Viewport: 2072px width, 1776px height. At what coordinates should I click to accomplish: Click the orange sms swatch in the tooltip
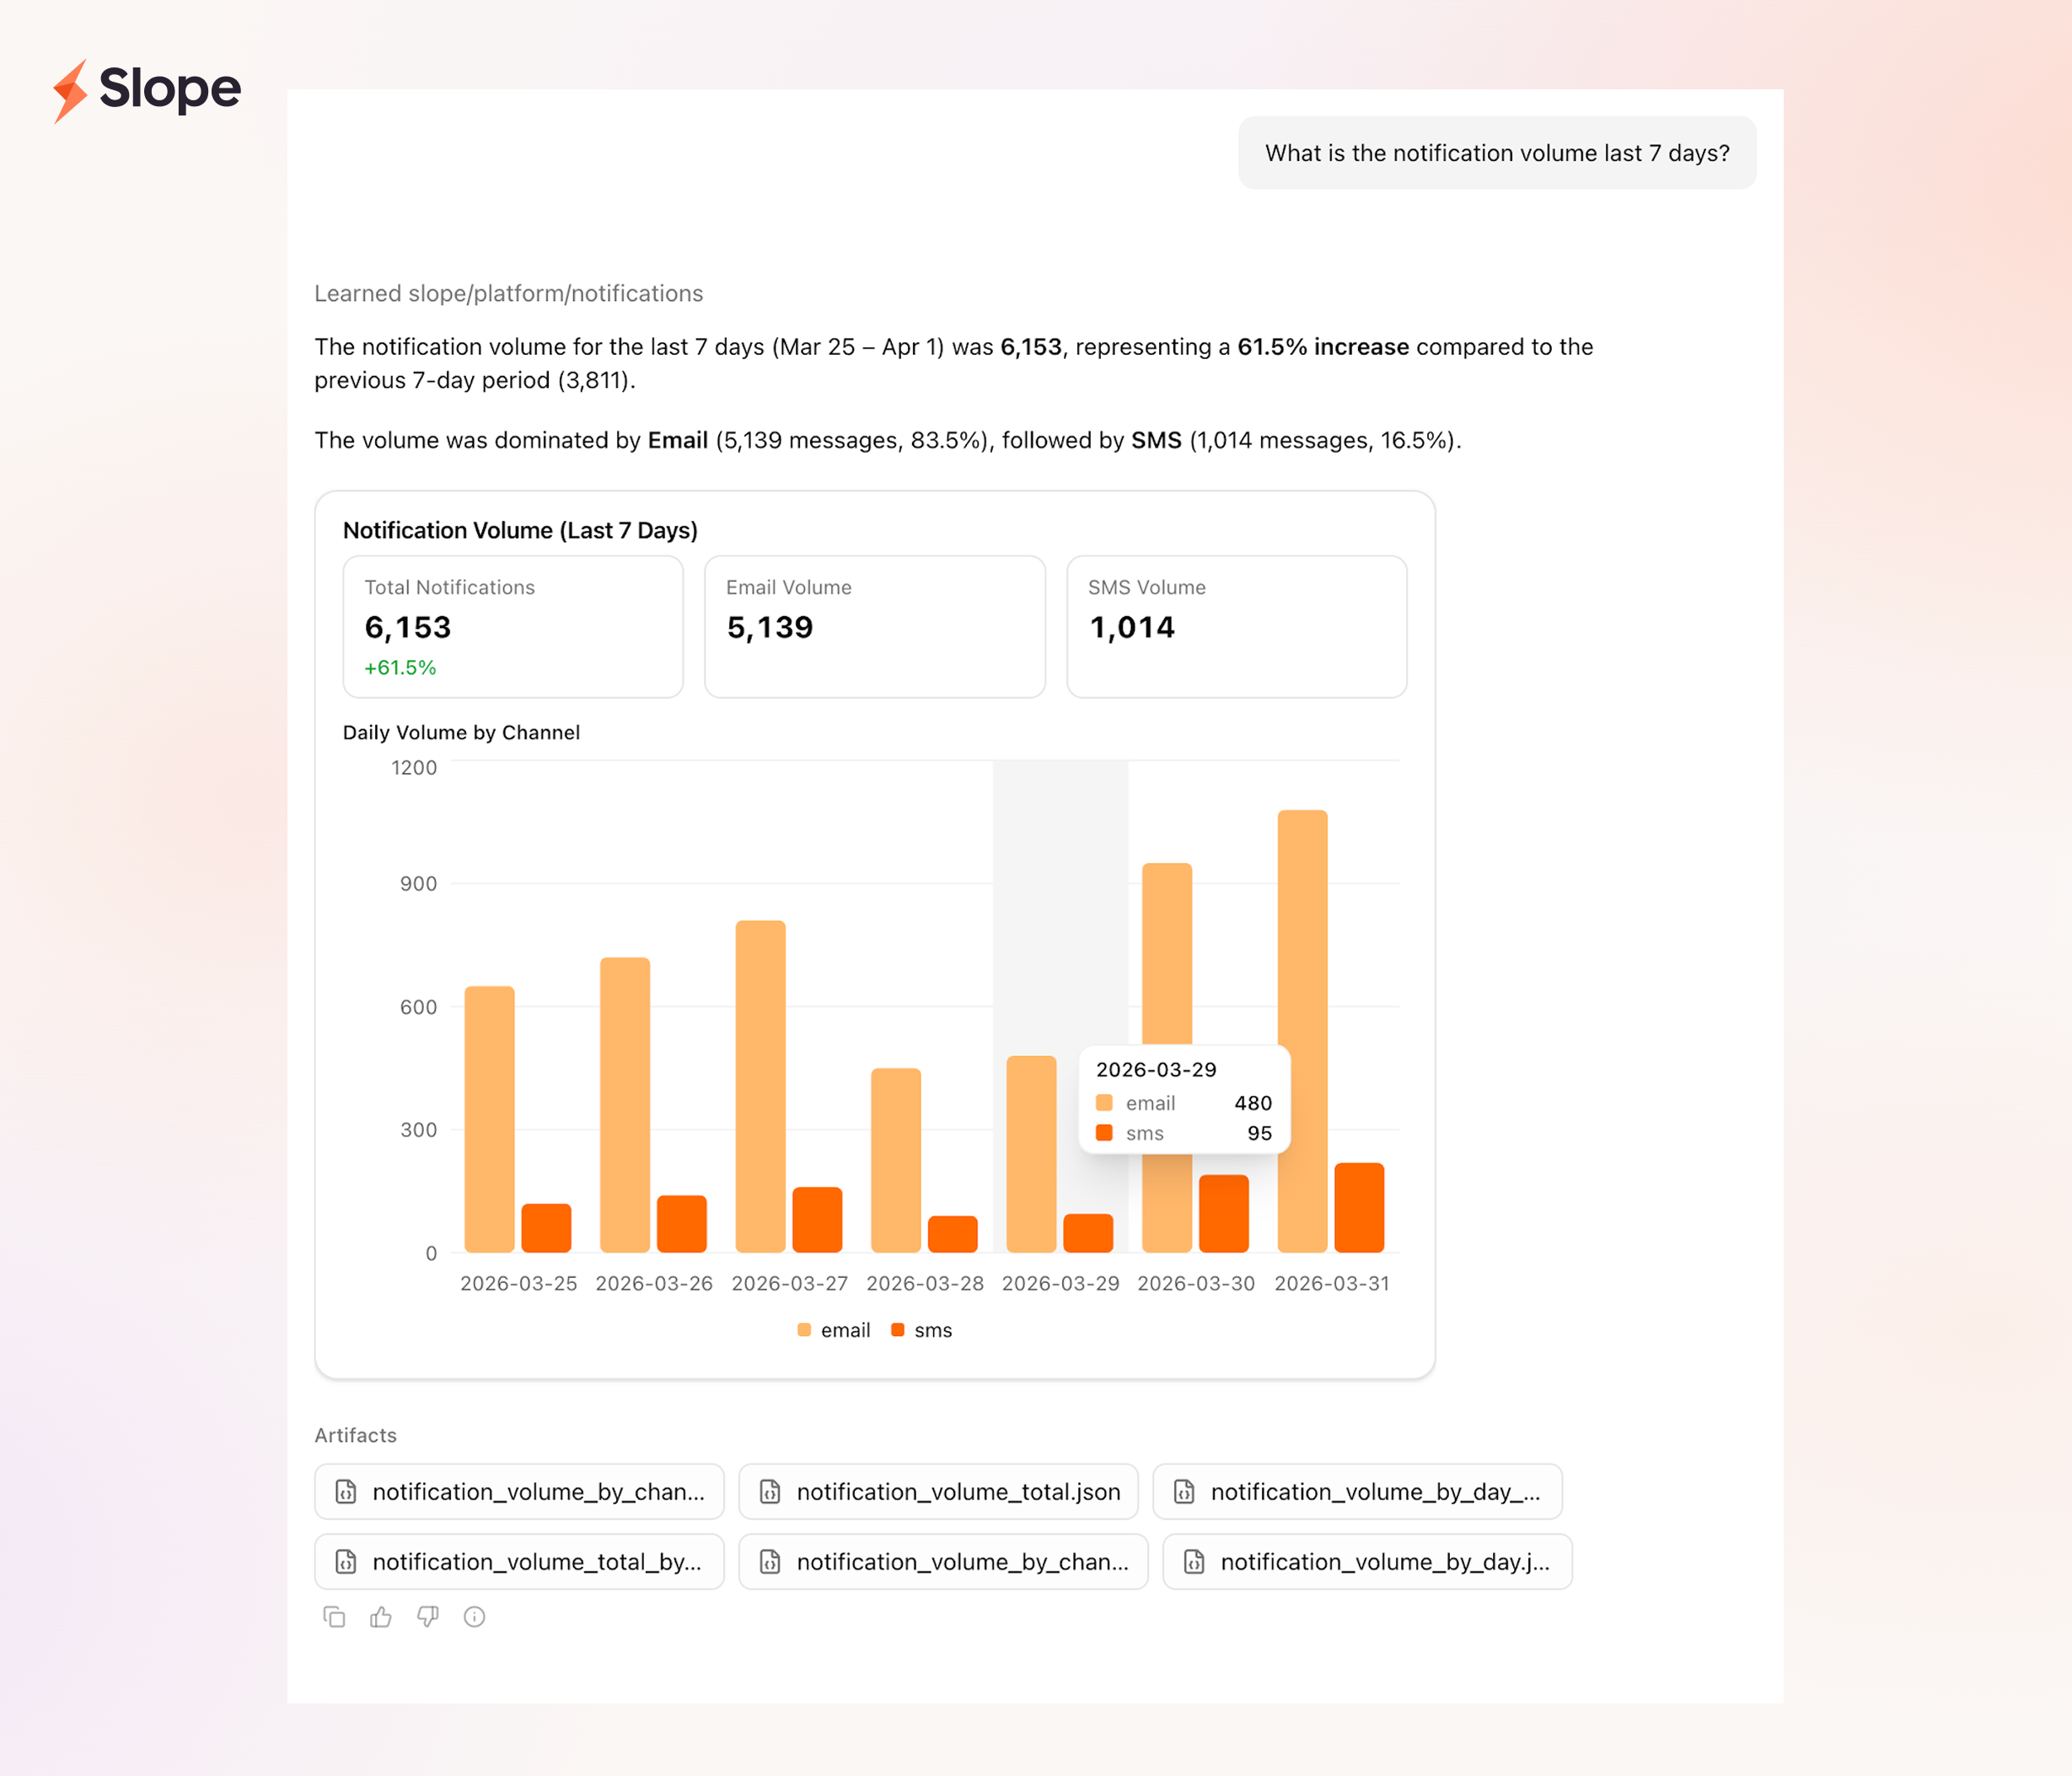coord(1104,1133)
